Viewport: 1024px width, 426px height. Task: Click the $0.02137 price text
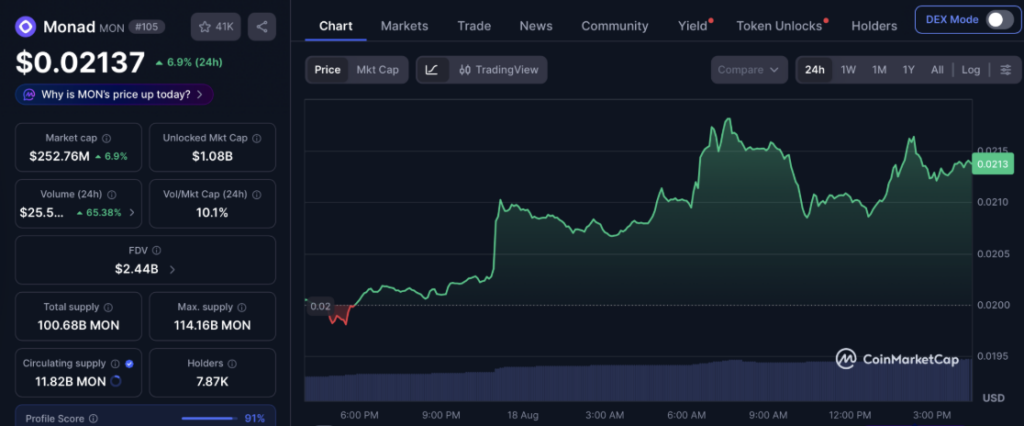coord(80,63)
